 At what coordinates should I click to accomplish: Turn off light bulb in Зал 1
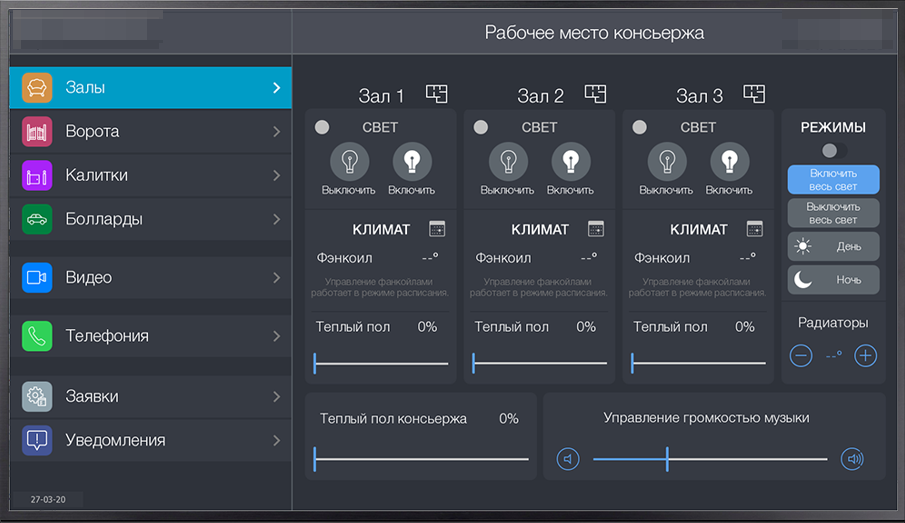pyautogui.click(x=349, y=161)
